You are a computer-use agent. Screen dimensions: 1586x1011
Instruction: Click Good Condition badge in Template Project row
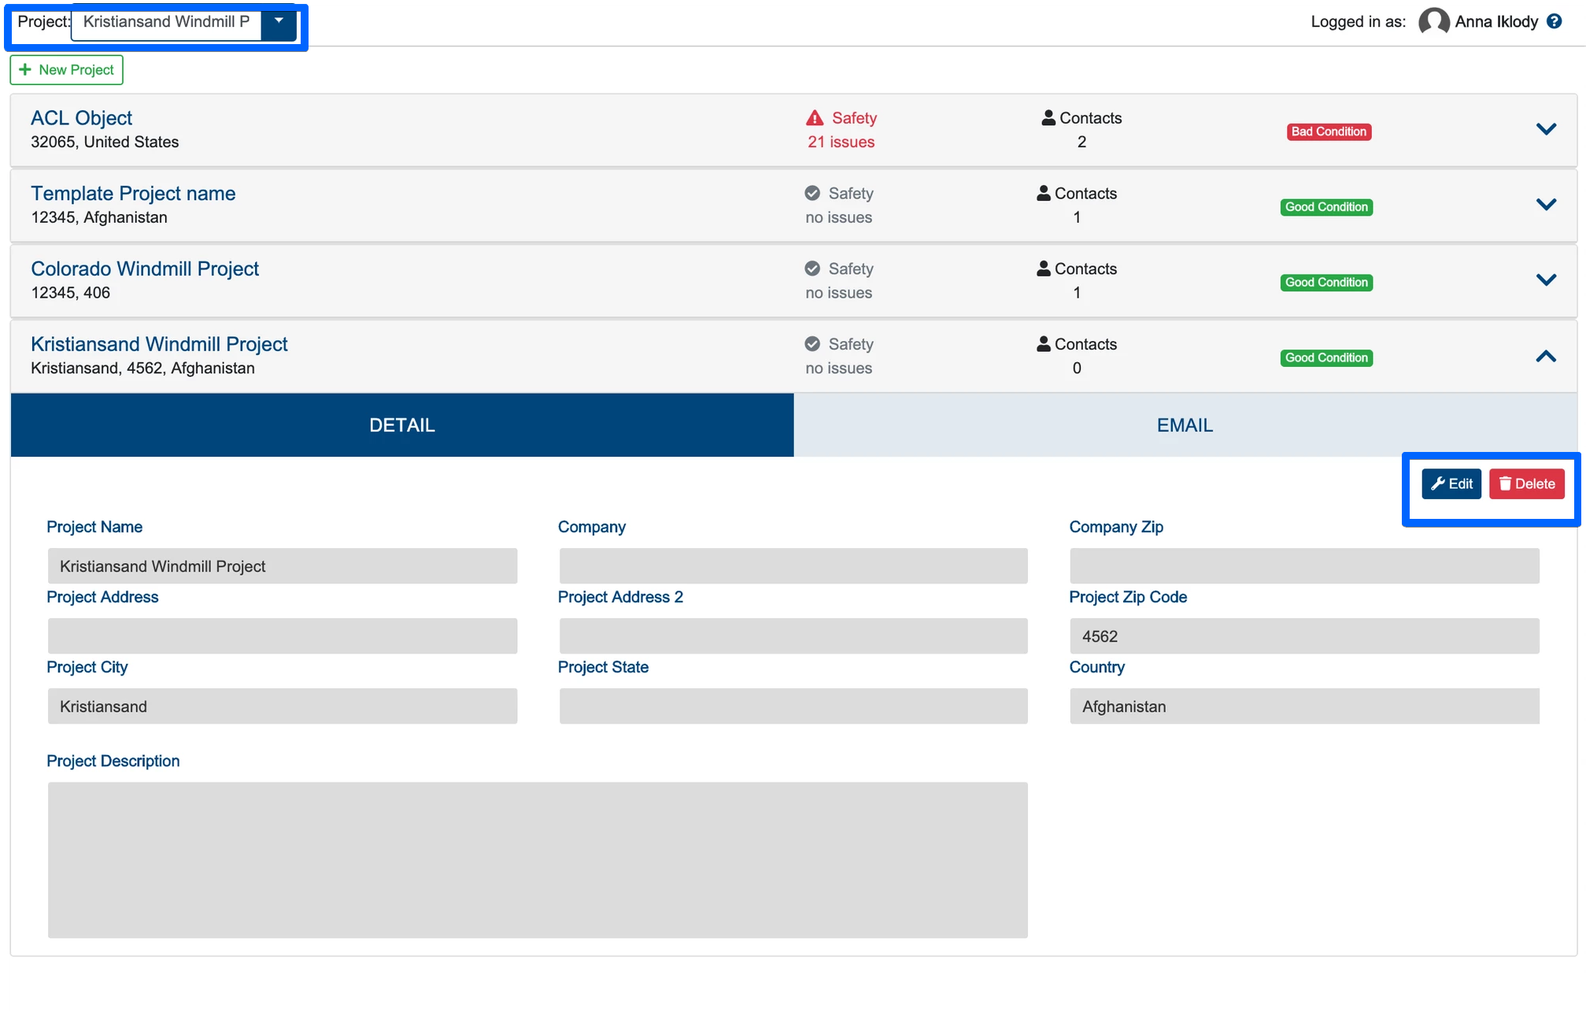pyautogui.click(x=1326, y=207)
